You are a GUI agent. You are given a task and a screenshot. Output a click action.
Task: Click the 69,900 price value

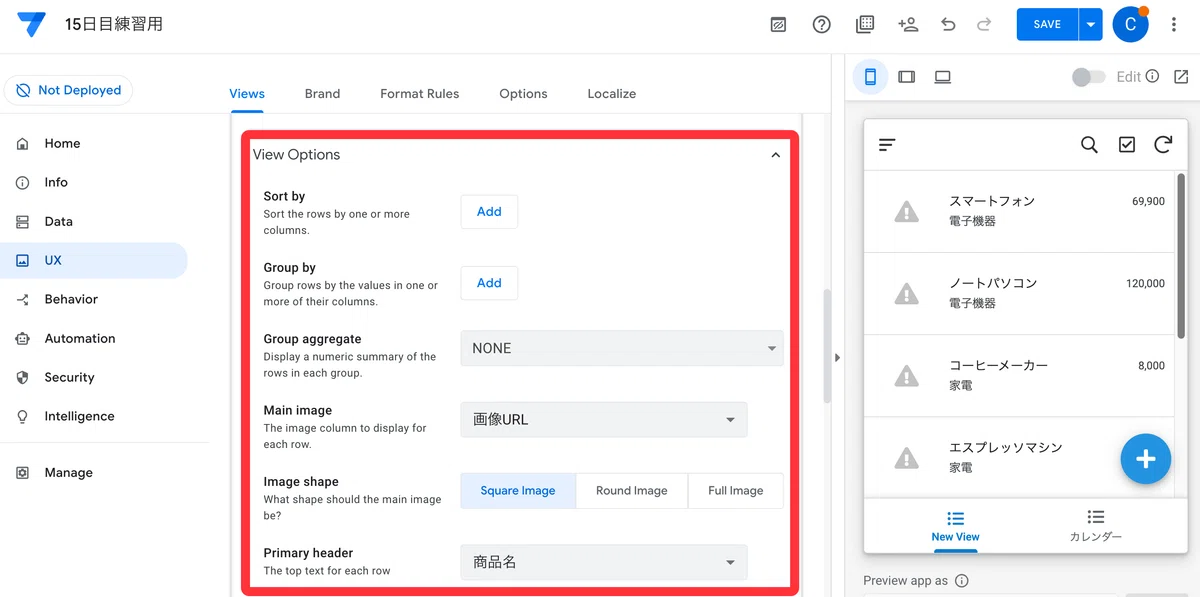point(1148,201)
